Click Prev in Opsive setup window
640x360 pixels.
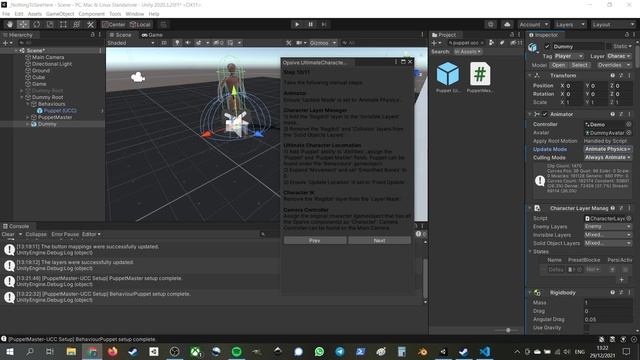[x=315, y=240]
